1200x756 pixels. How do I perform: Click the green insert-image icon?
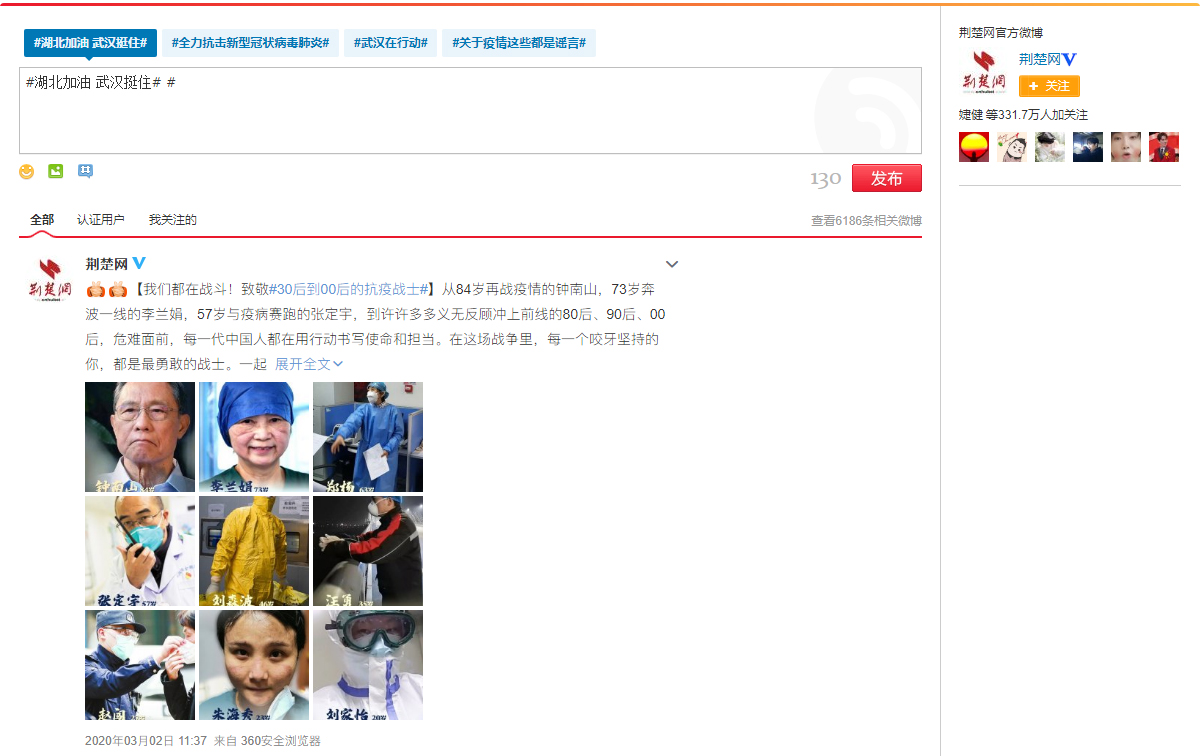(56, 171)
